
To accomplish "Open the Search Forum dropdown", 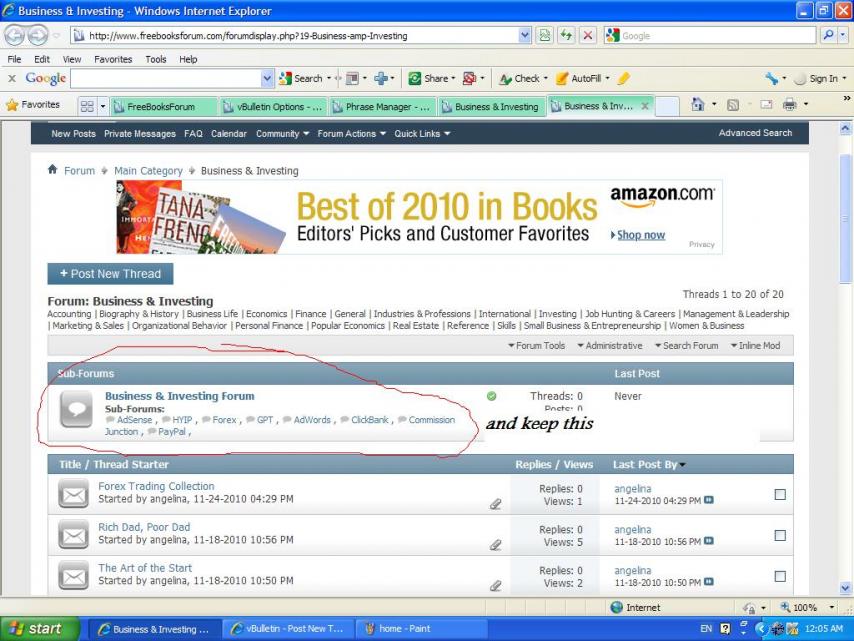I will pyautogui.click(x=686, y=345).
